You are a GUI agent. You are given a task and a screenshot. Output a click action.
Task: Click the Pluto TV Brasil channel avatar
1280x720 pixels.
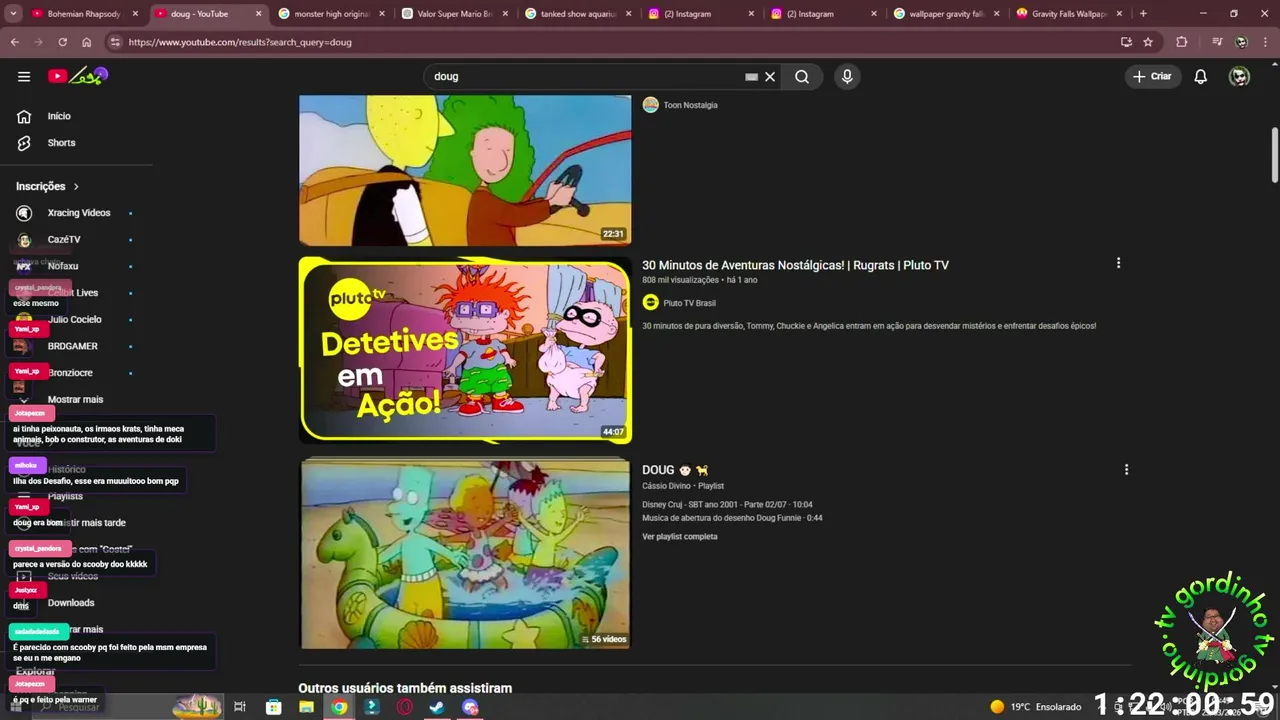click(650, 303)
